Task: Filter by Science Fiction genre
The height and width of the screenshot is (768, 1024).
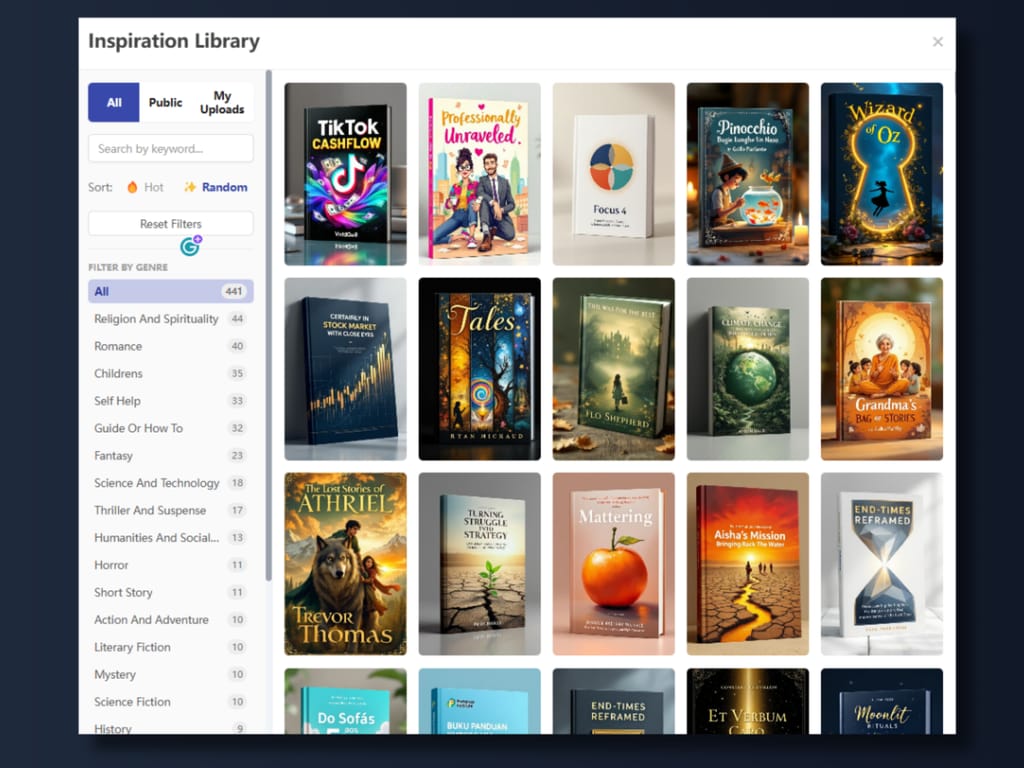Action: click(170, 702)
